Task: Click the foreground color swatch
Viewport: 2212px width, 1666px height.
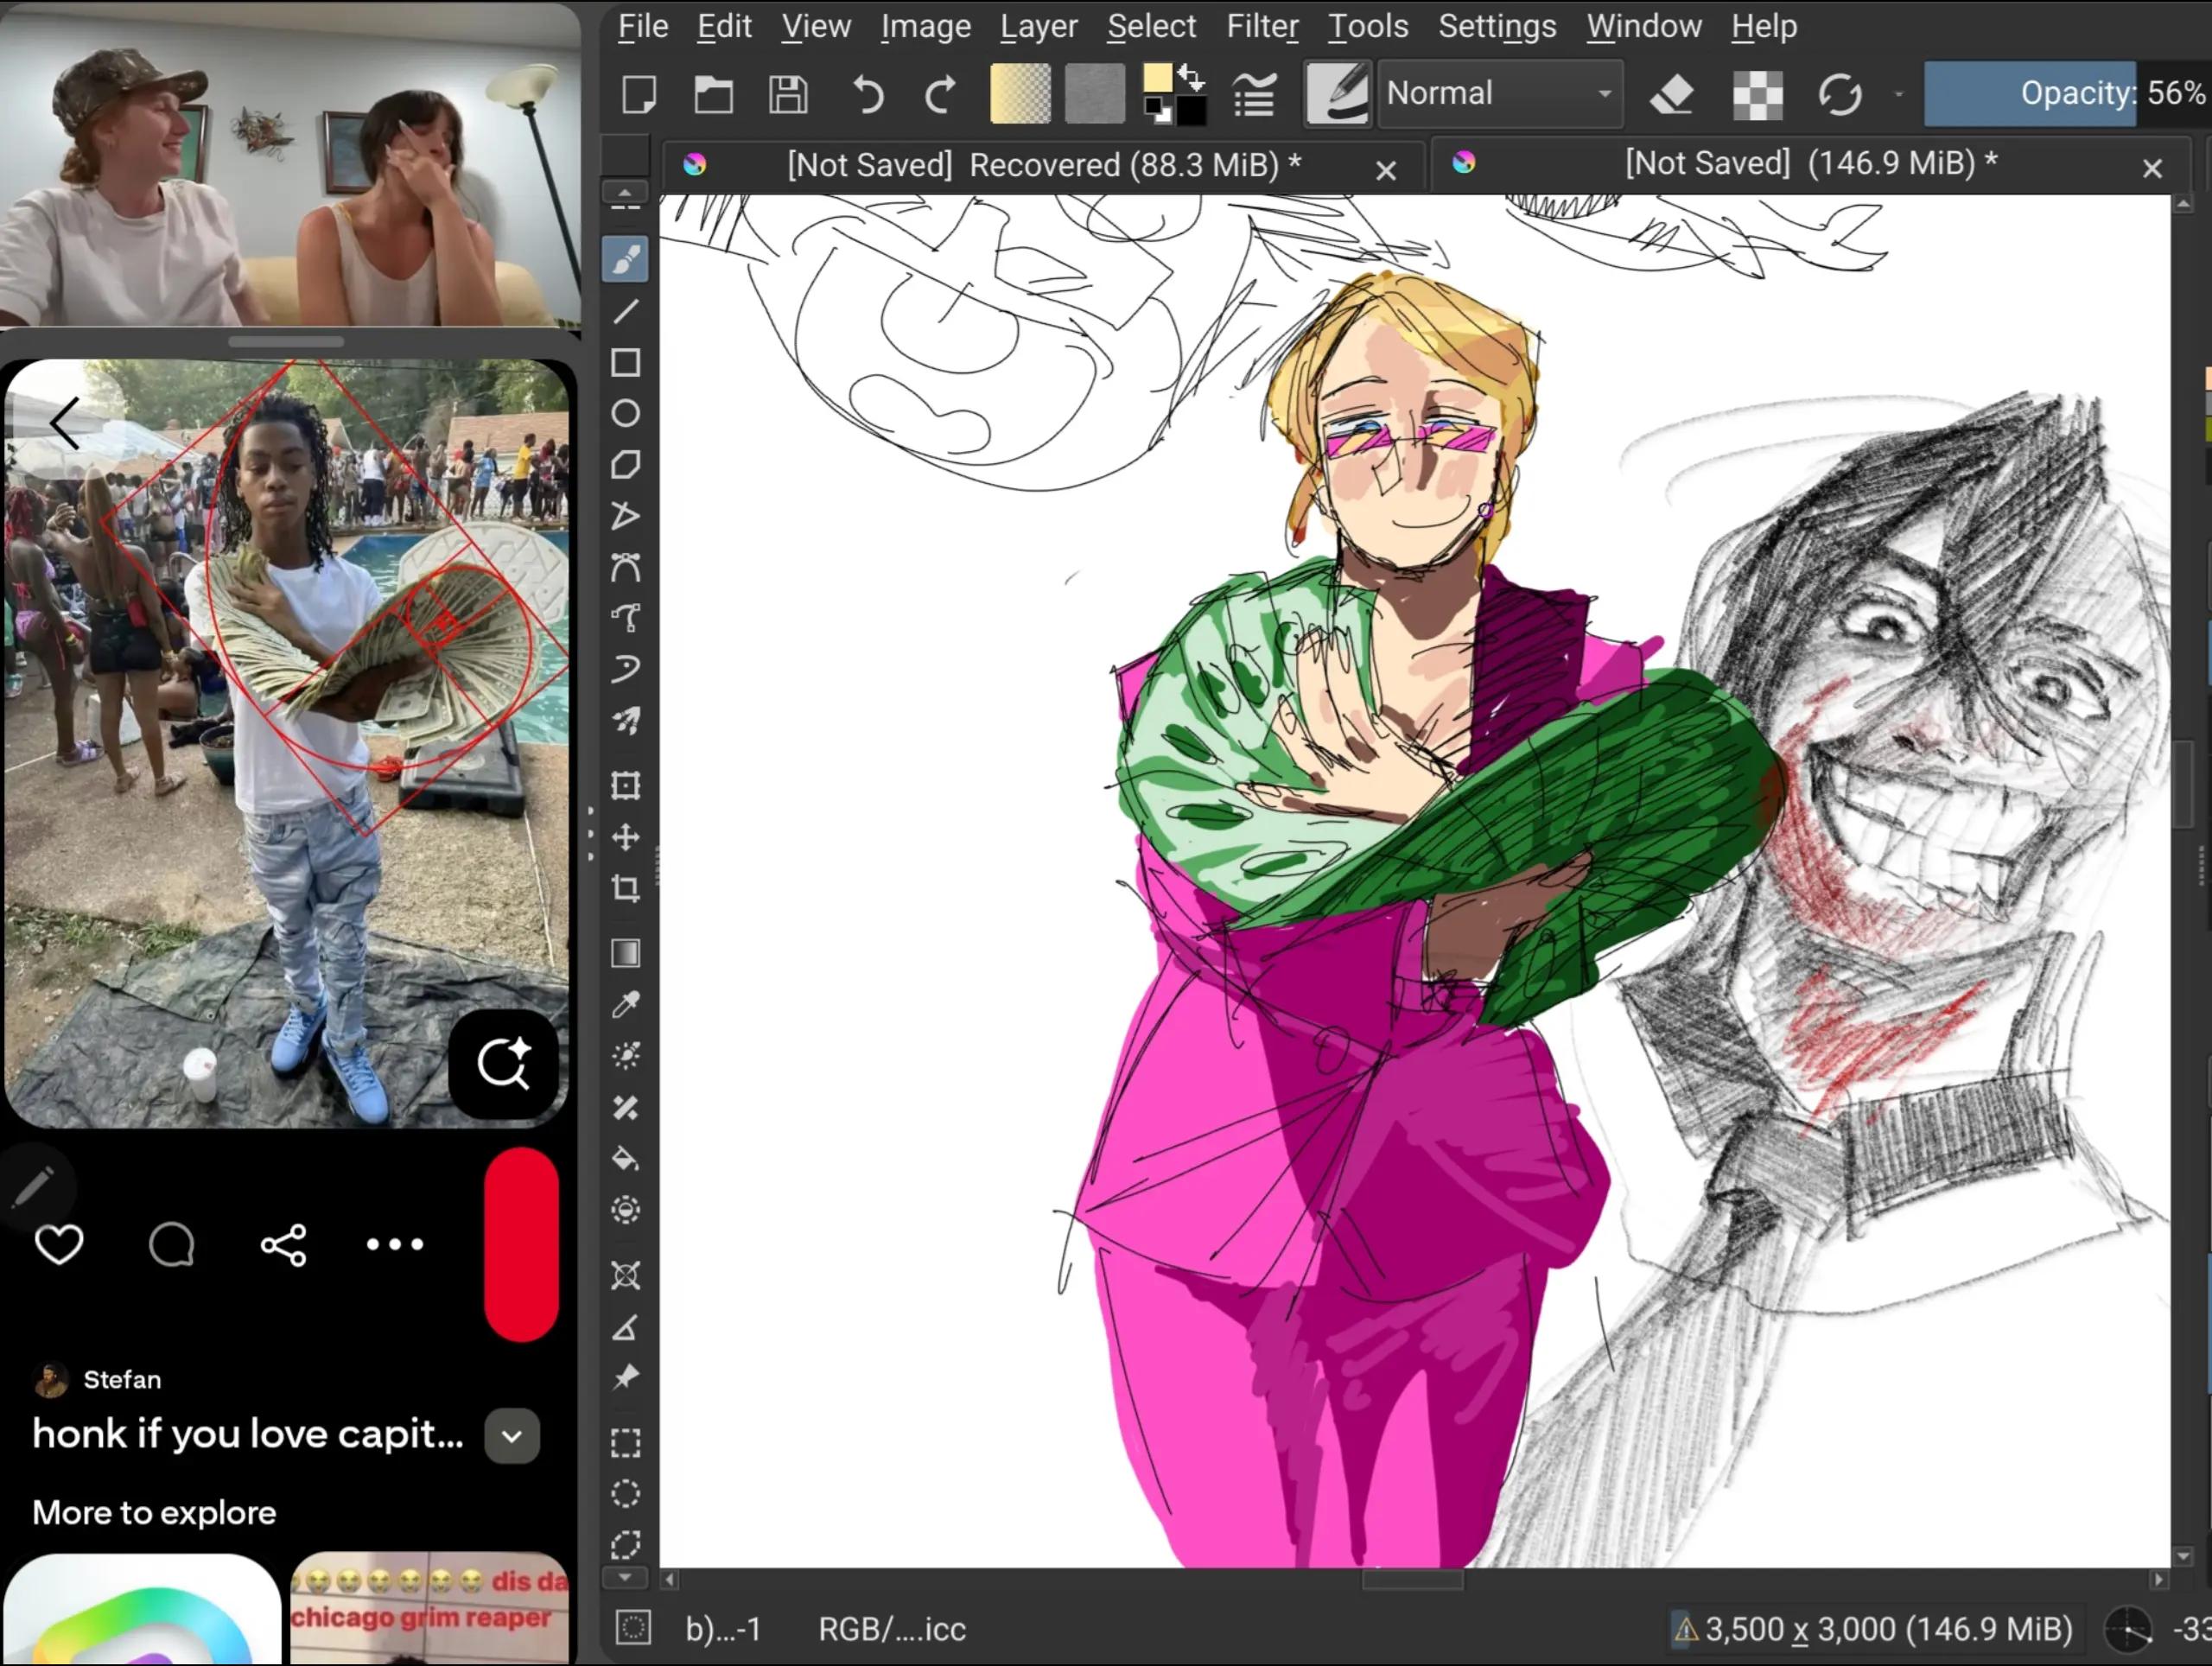Action: coord(1157,79)
